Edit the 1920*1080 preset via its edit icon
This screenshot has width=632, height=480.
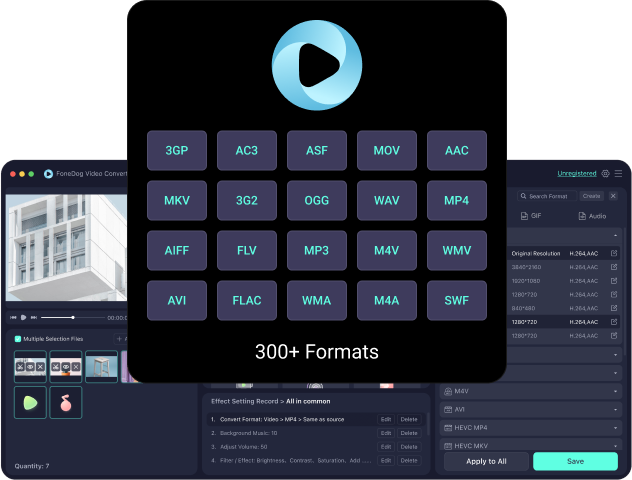click(614, 281)
